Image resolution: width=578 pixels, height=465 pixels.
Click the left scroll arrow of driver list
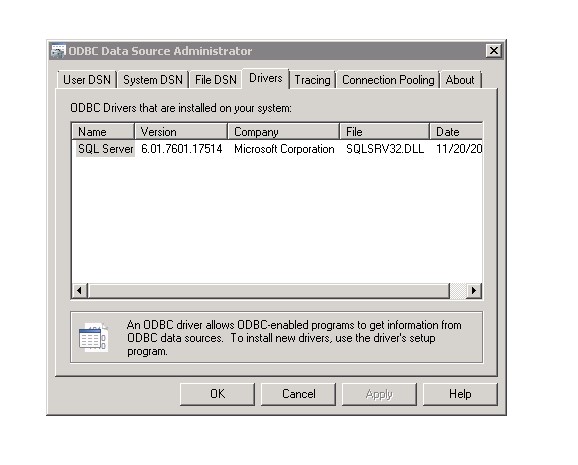coord(80,291)
